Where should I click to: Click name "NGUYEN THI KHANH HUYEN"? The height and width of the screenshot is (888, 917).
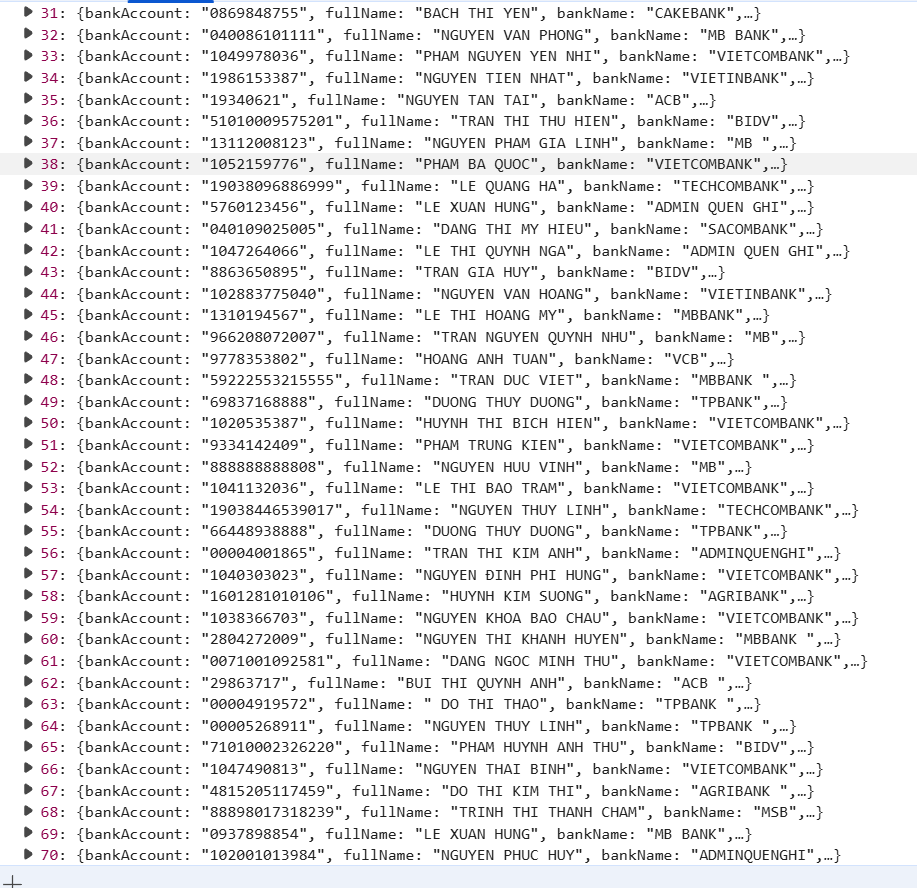click(520, 639)
